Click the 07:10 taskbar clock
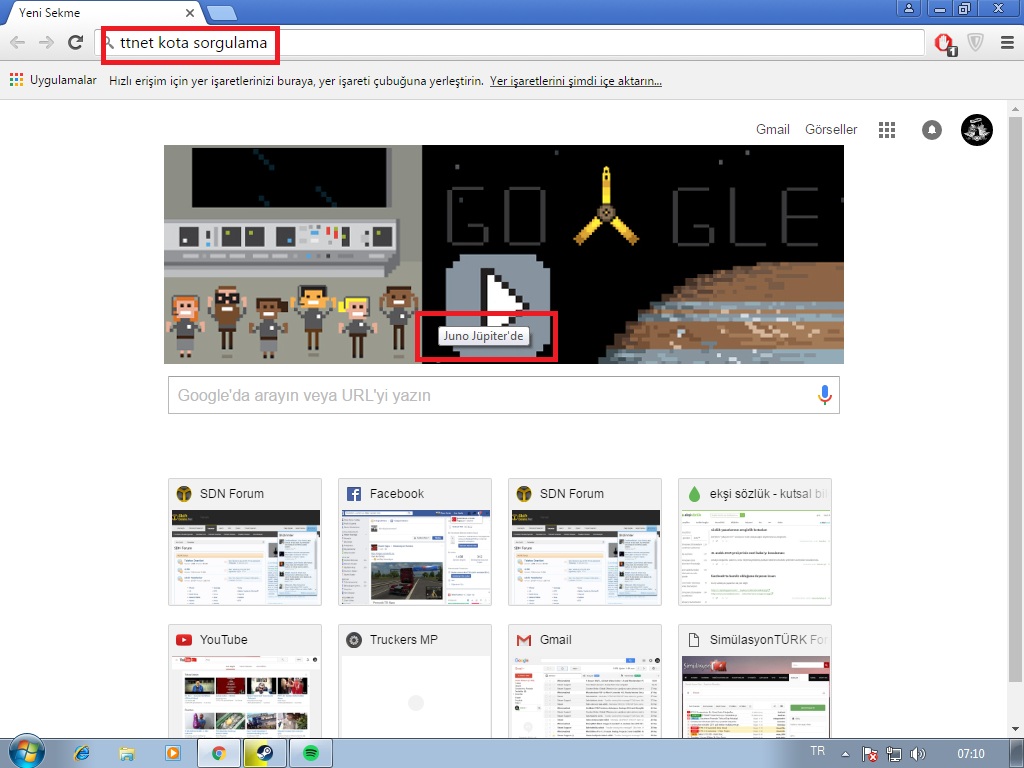Viewport: 1024px width, 768px height. (970, 754)
